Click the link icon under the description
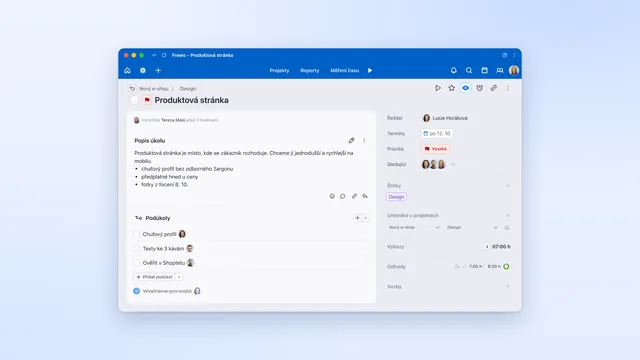 354,196
